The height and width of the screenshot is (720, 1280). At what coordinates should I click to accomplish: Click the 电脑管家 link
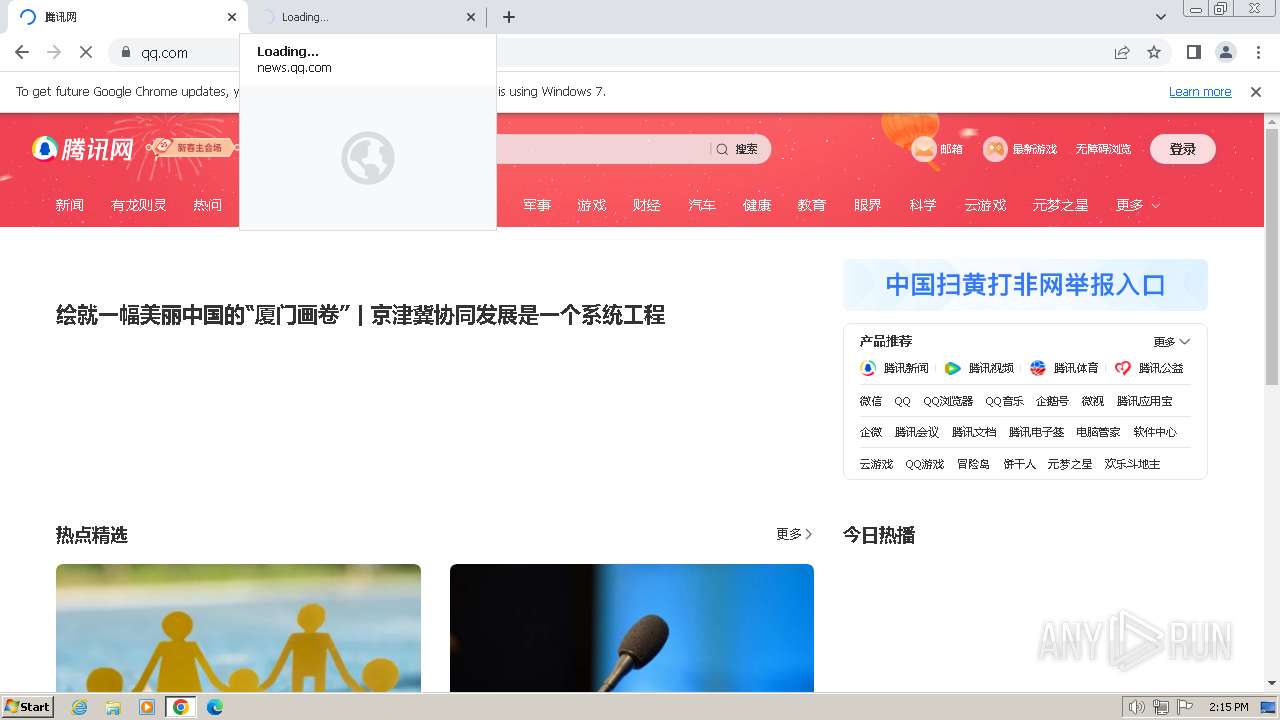[x=1098, y=432]
